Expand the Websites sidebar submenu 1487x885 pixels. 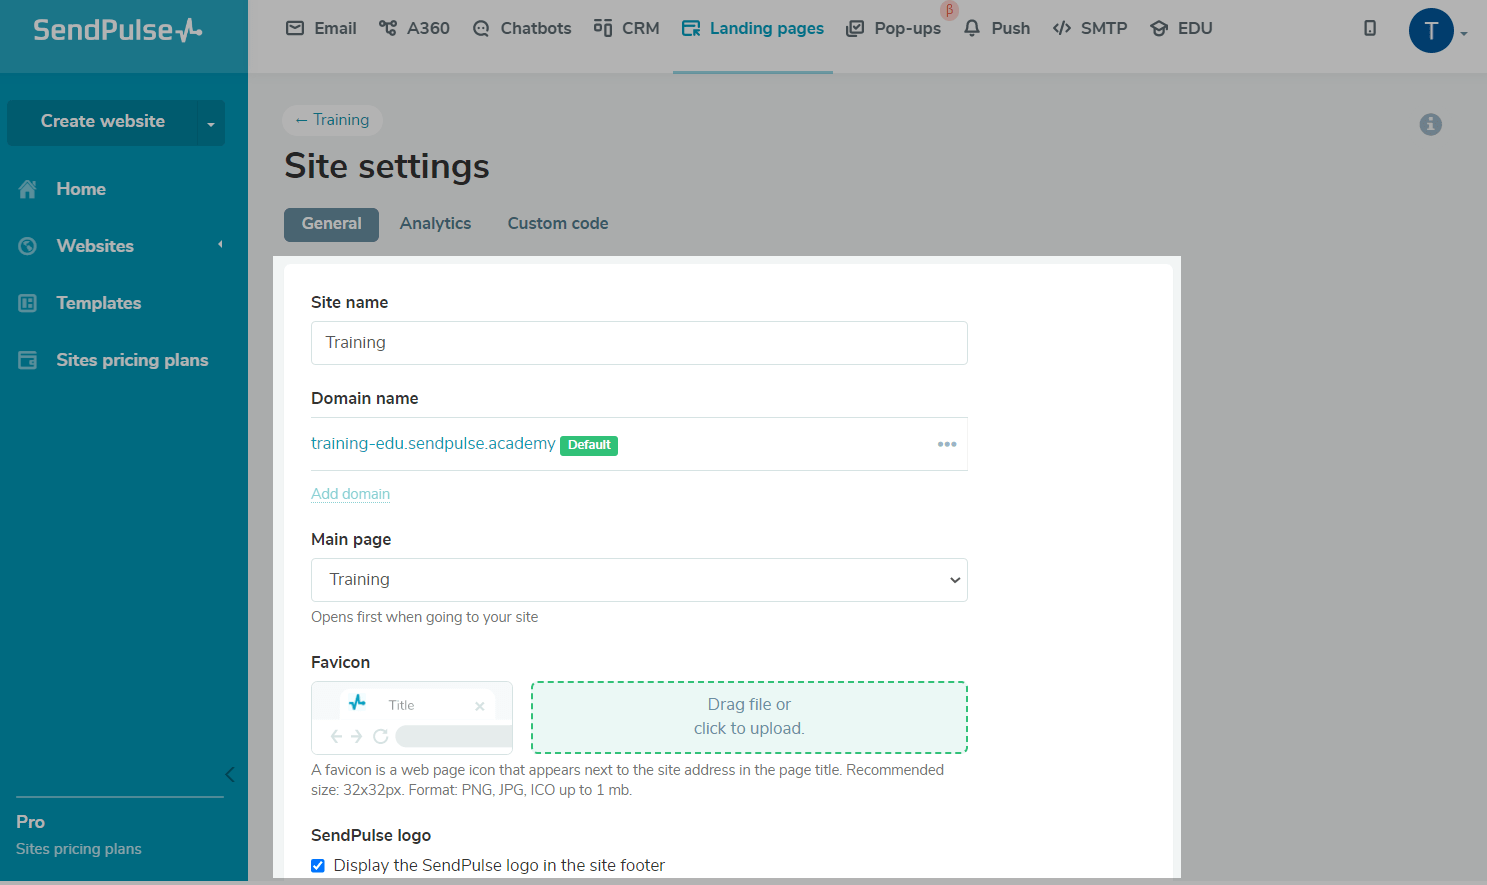click(220, 245)
